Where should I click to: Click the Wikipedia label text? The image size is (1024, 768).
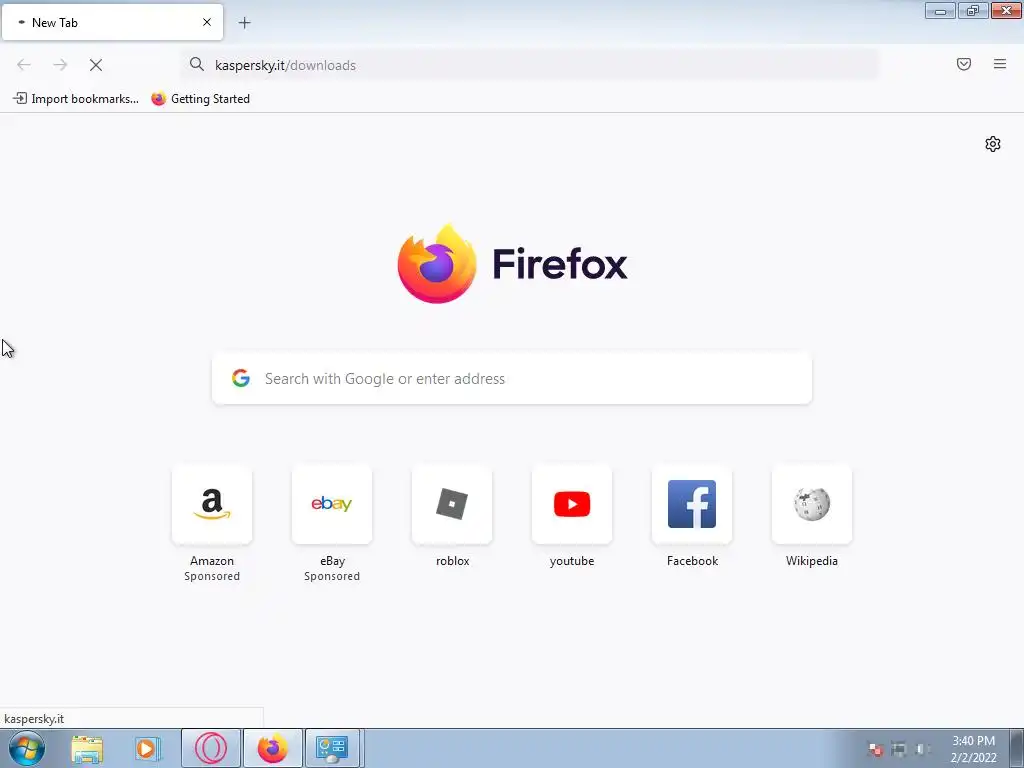point(812,561)
